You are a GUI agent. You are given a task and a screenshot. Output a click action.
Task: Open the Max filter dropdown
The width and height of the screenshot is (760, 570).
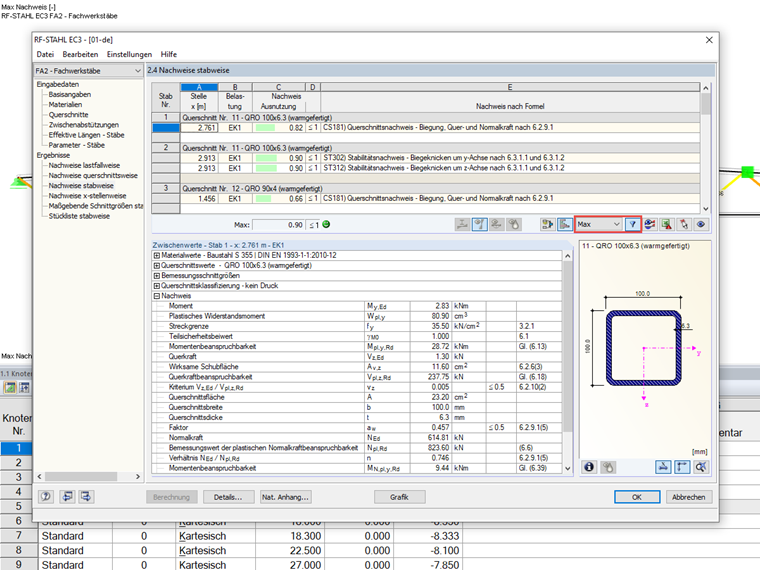[x=599, y=224]
